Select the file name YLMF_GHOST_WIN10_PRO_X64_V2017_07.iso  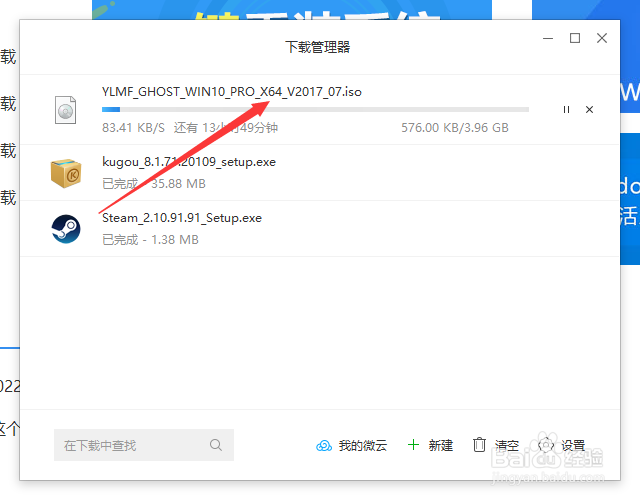click(232, 92)
